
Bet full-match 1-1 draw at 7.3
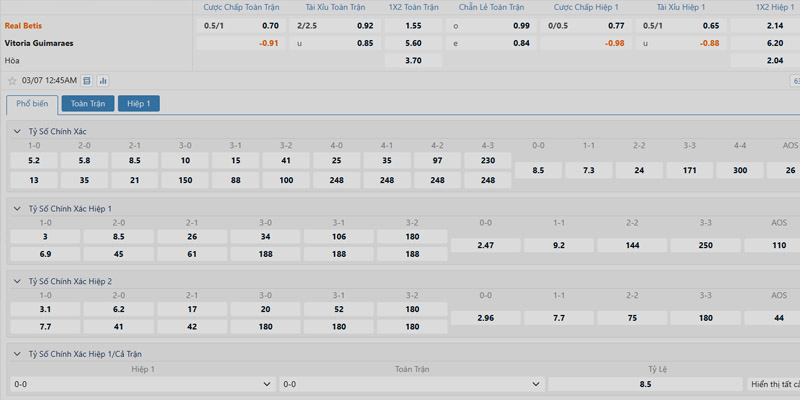click(588, 170)
